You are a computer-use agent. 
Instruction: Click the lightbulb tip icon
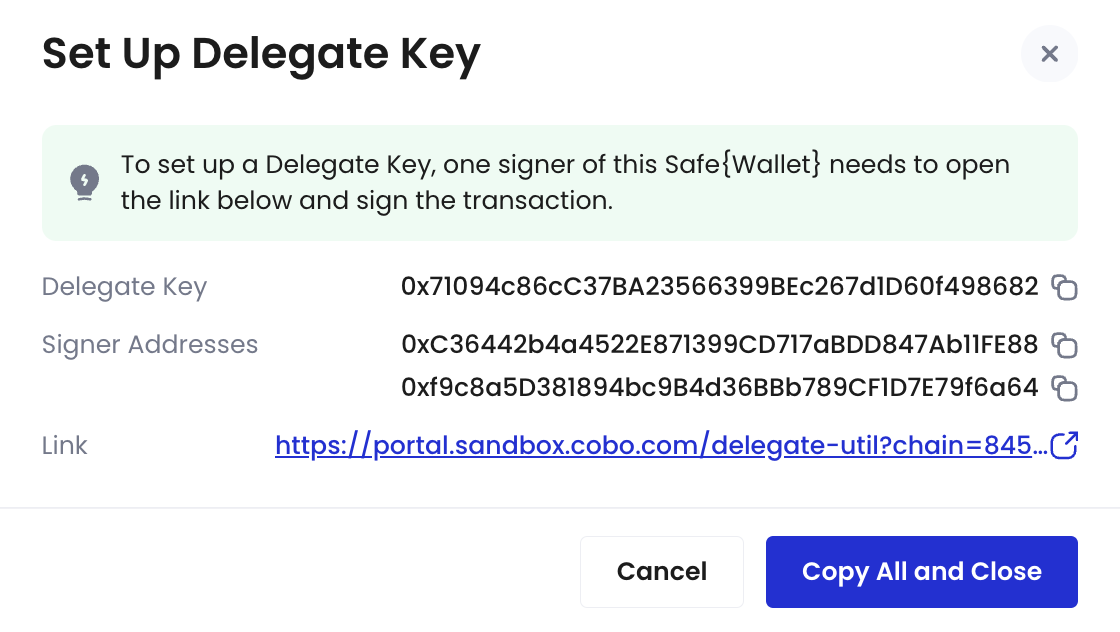(x=84, y=183)
